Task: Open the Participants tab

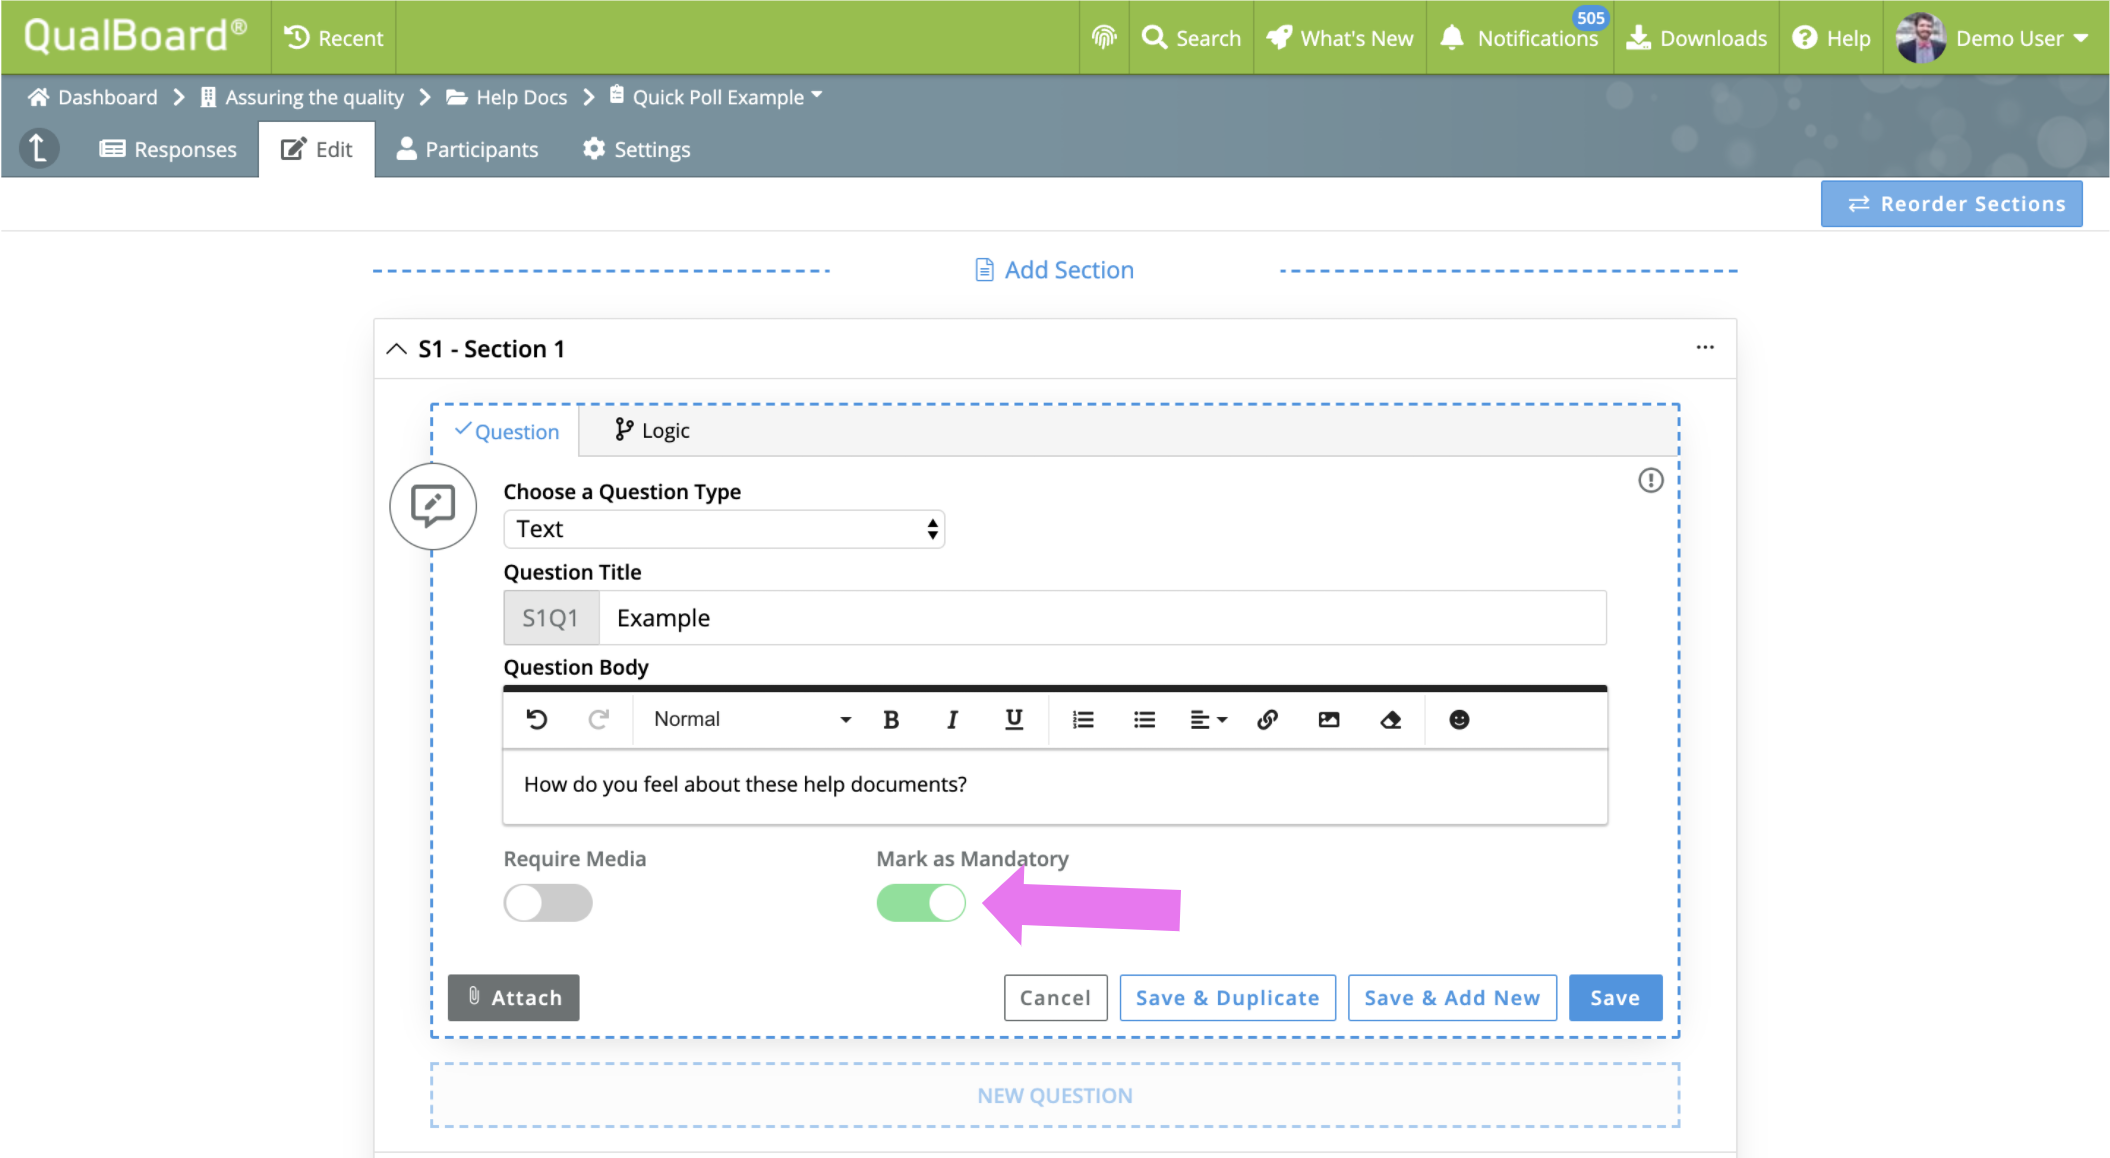Action: point(467,149)
